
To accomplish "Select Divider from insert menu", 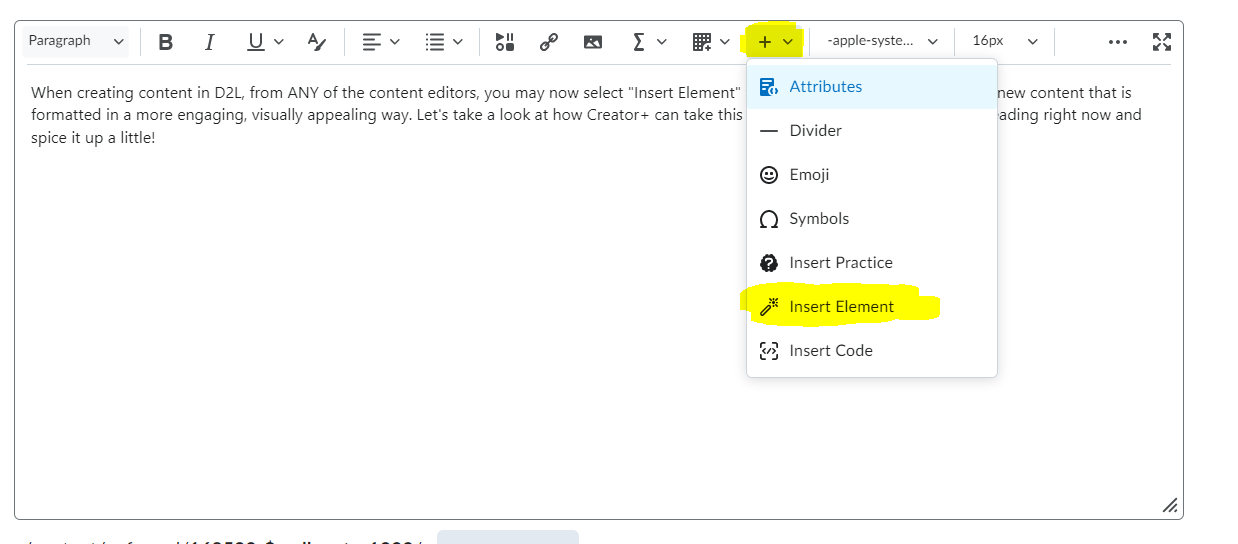I will pyautogui.click(x=872, y=131).
